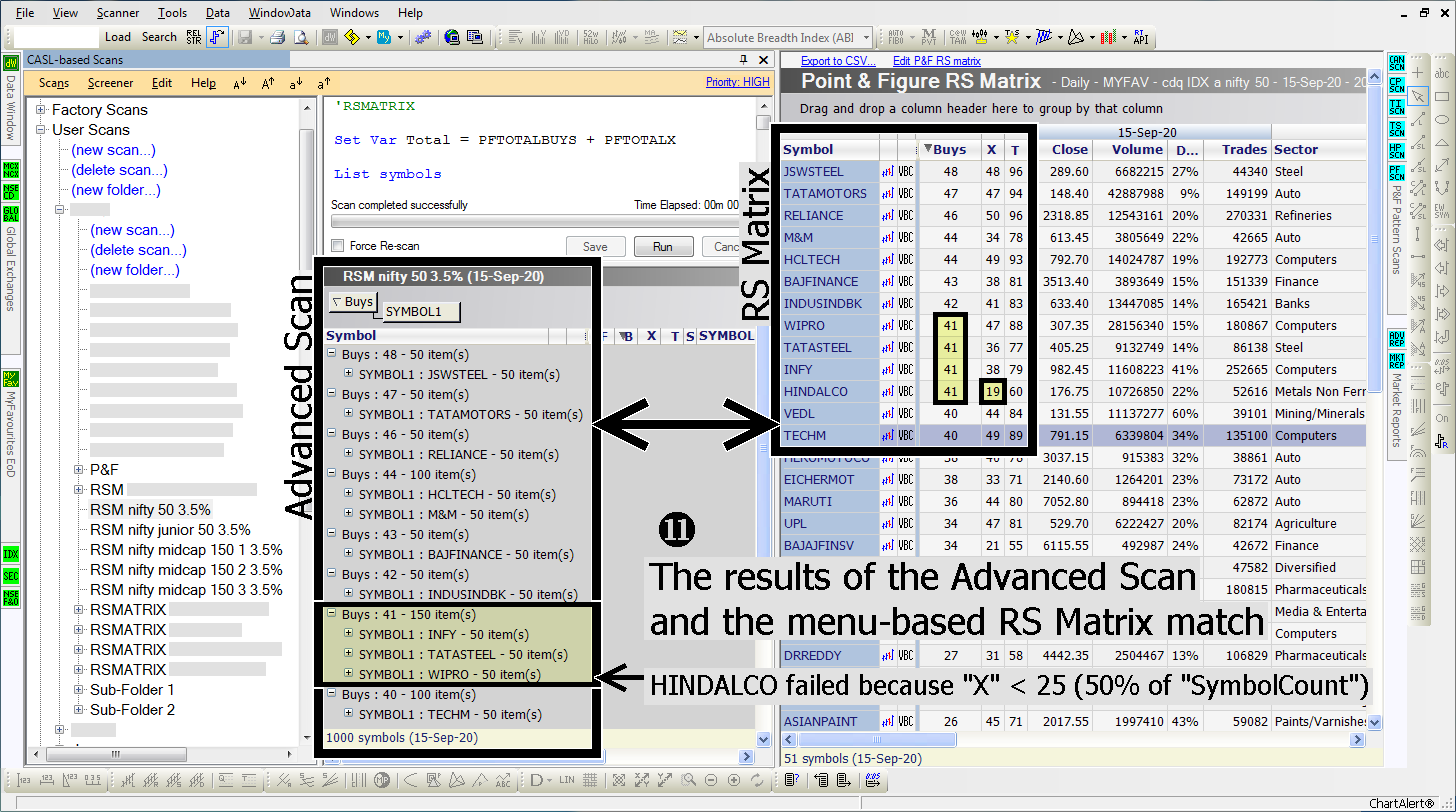
Task: Collapse the User Scans tree node
Action: pos(42,130)
